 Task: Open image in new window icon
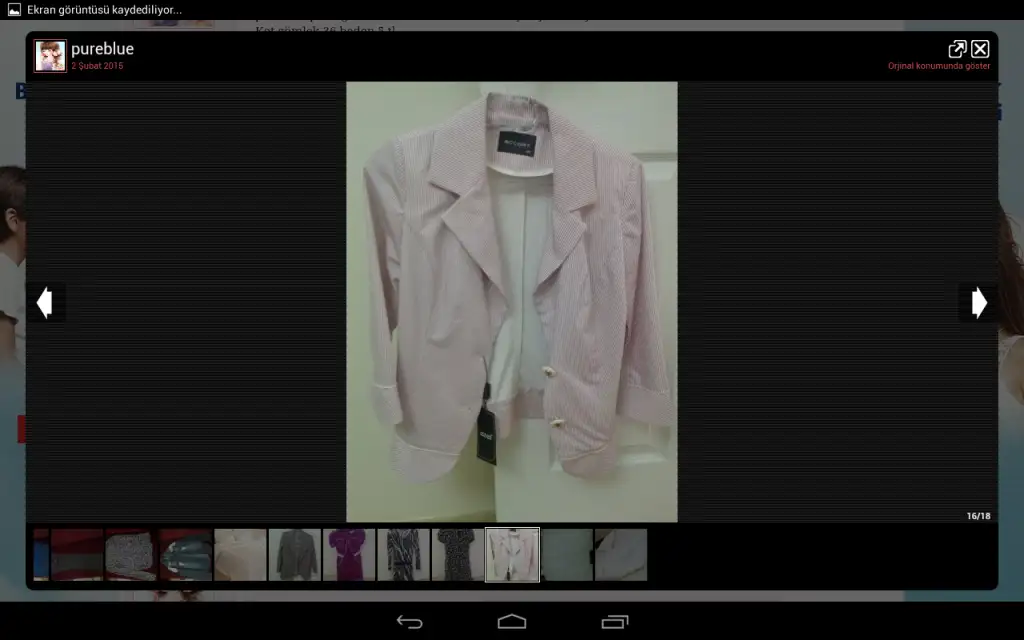[957, 49]
